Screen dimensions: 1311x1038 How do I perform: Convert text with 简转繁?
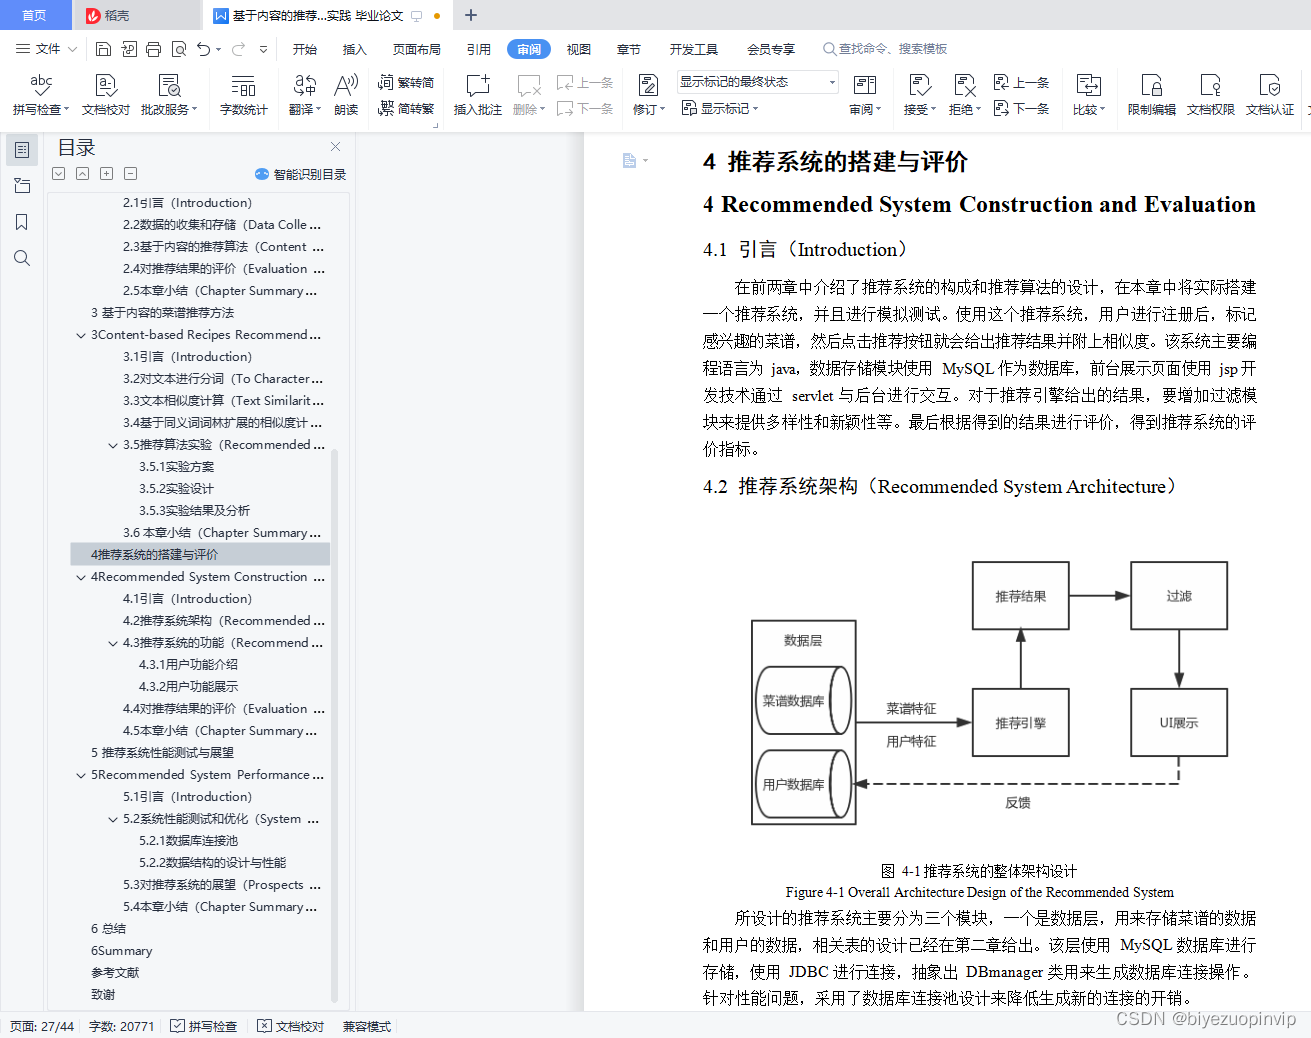(406, 108)
